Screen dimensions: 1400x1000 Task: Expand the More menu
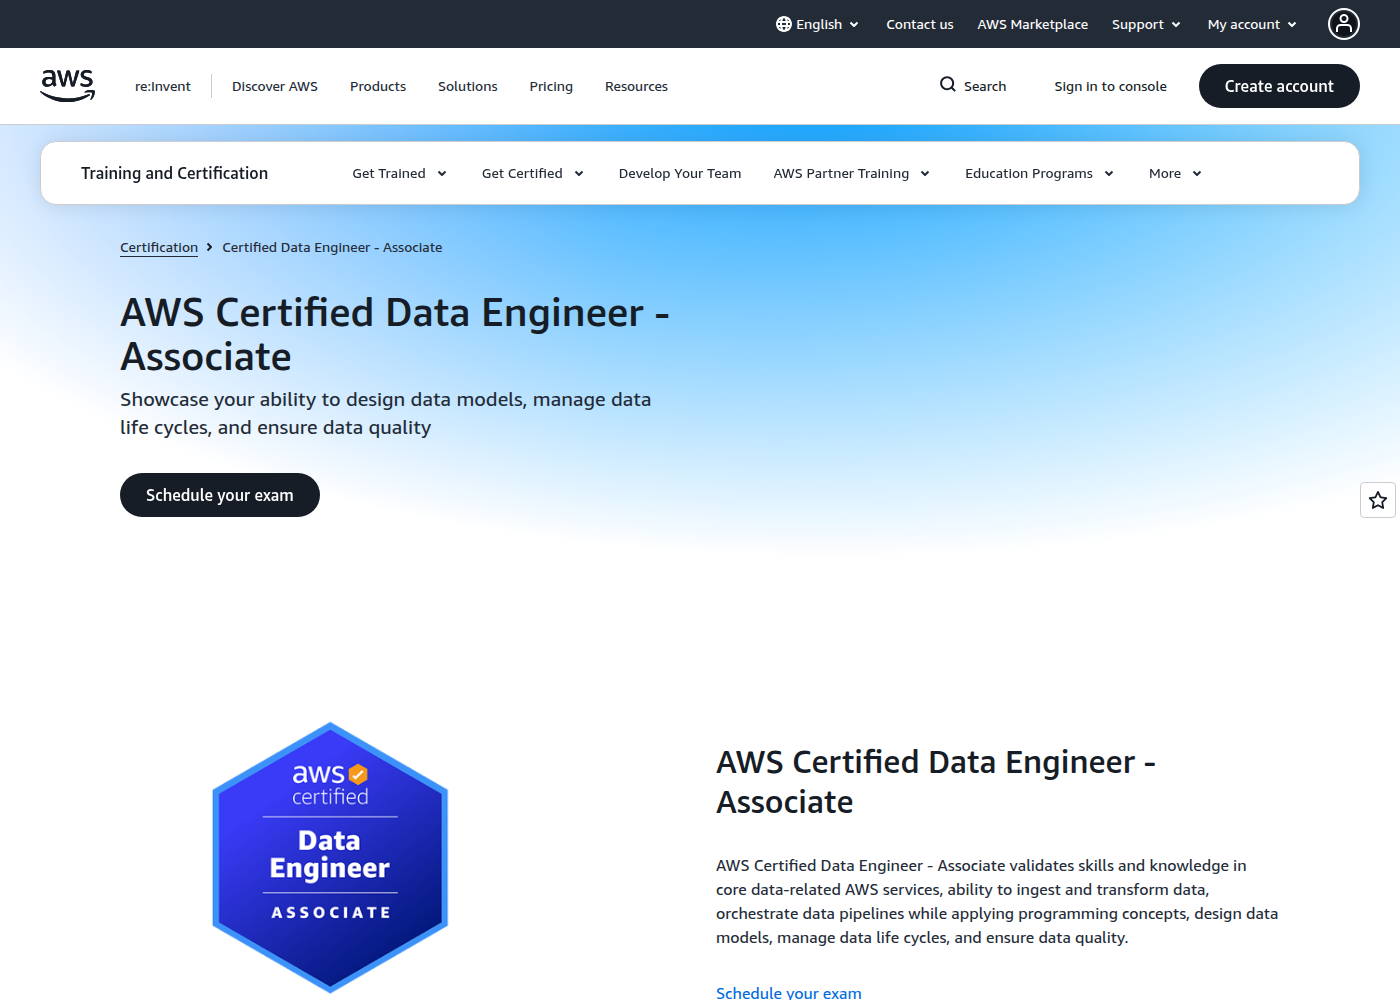[1175, 173]
